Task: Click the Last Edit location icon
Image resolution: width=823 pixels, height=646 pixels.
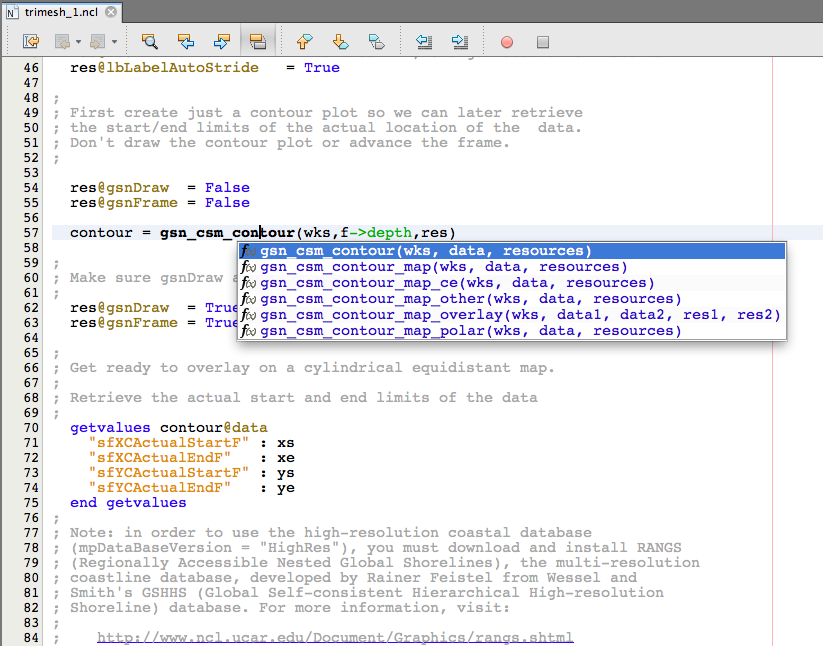Action: click(31, 42)
